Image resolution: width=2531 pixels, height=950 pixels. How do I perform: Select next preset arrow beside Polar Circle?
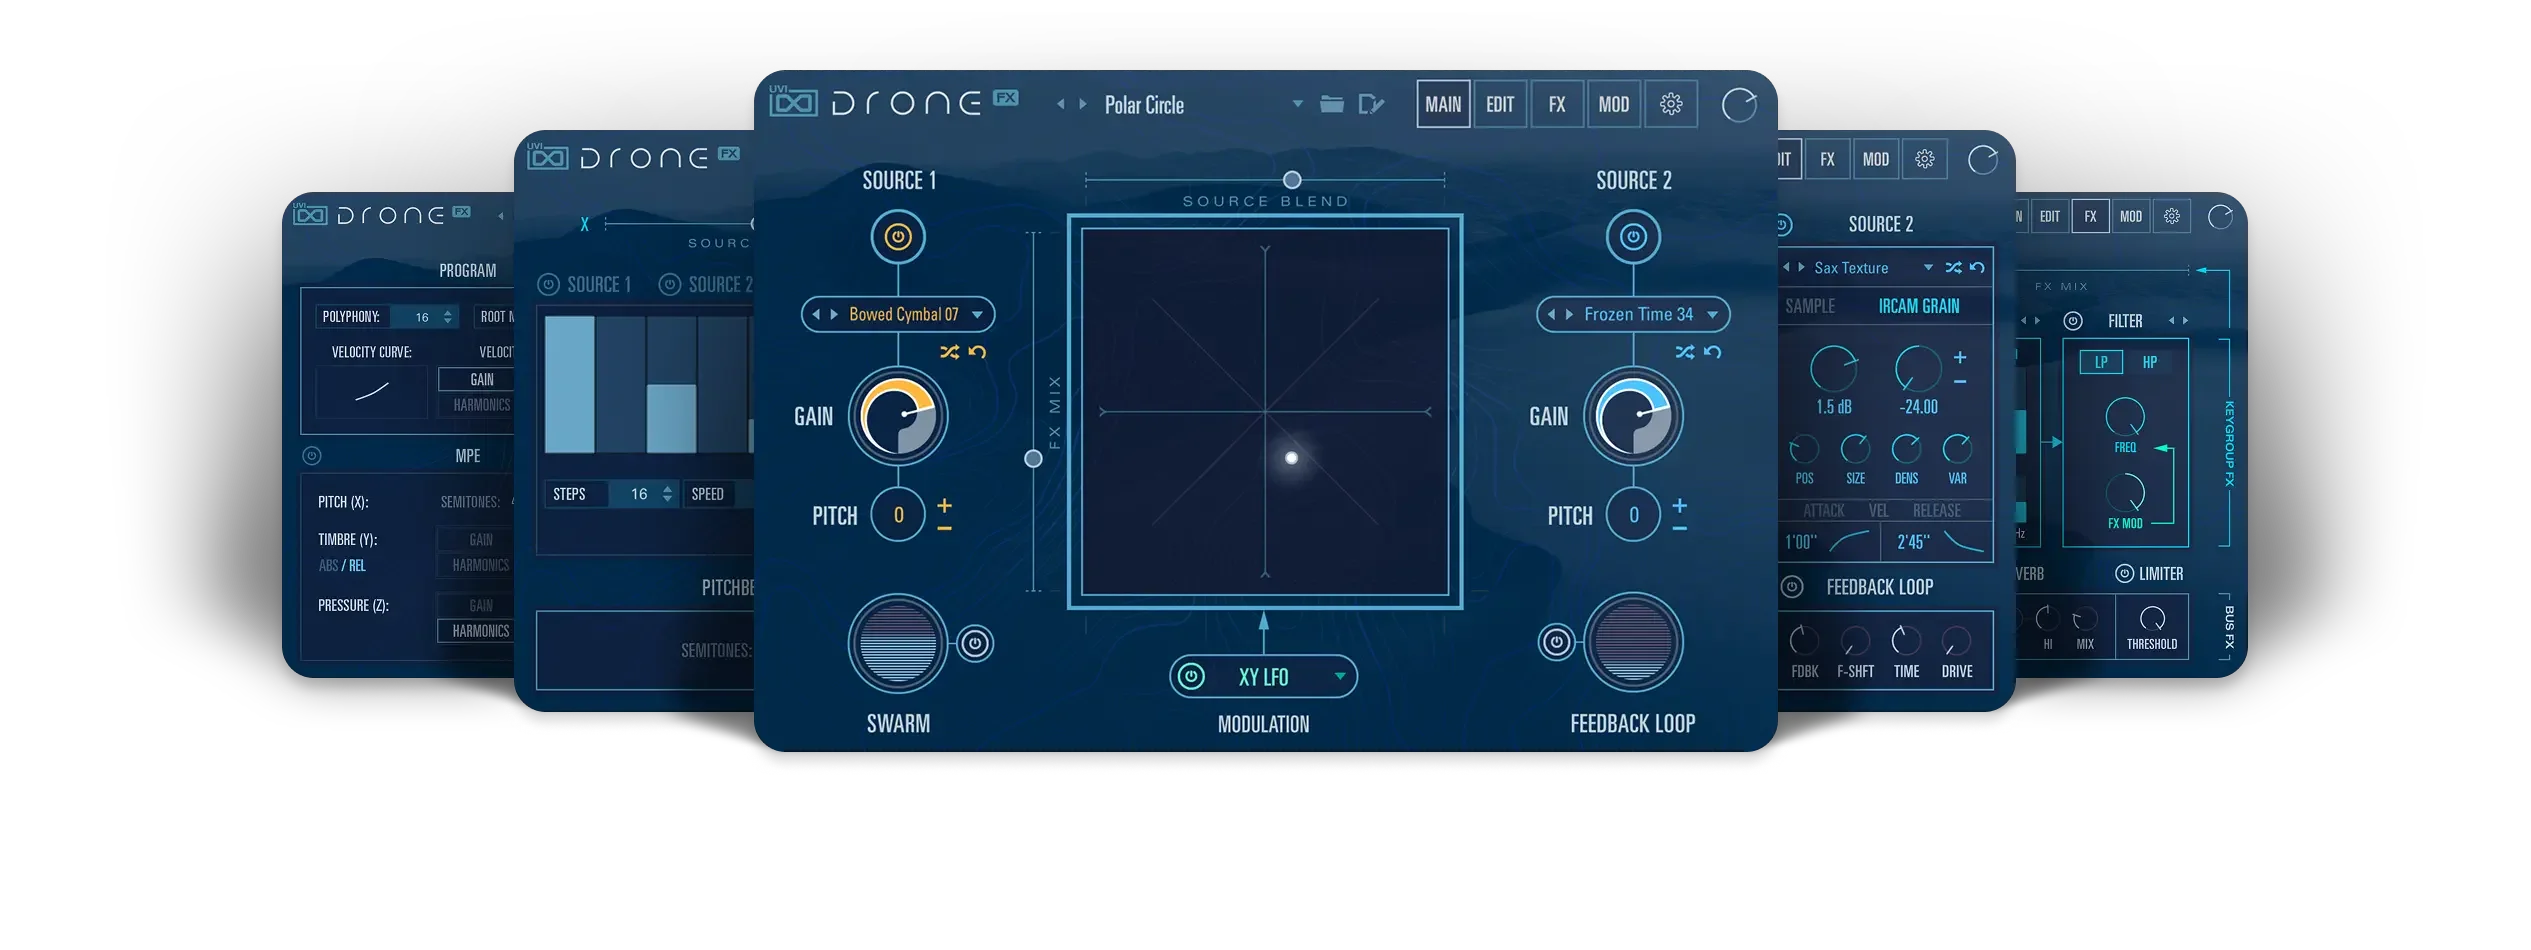tap(1082, 104)
